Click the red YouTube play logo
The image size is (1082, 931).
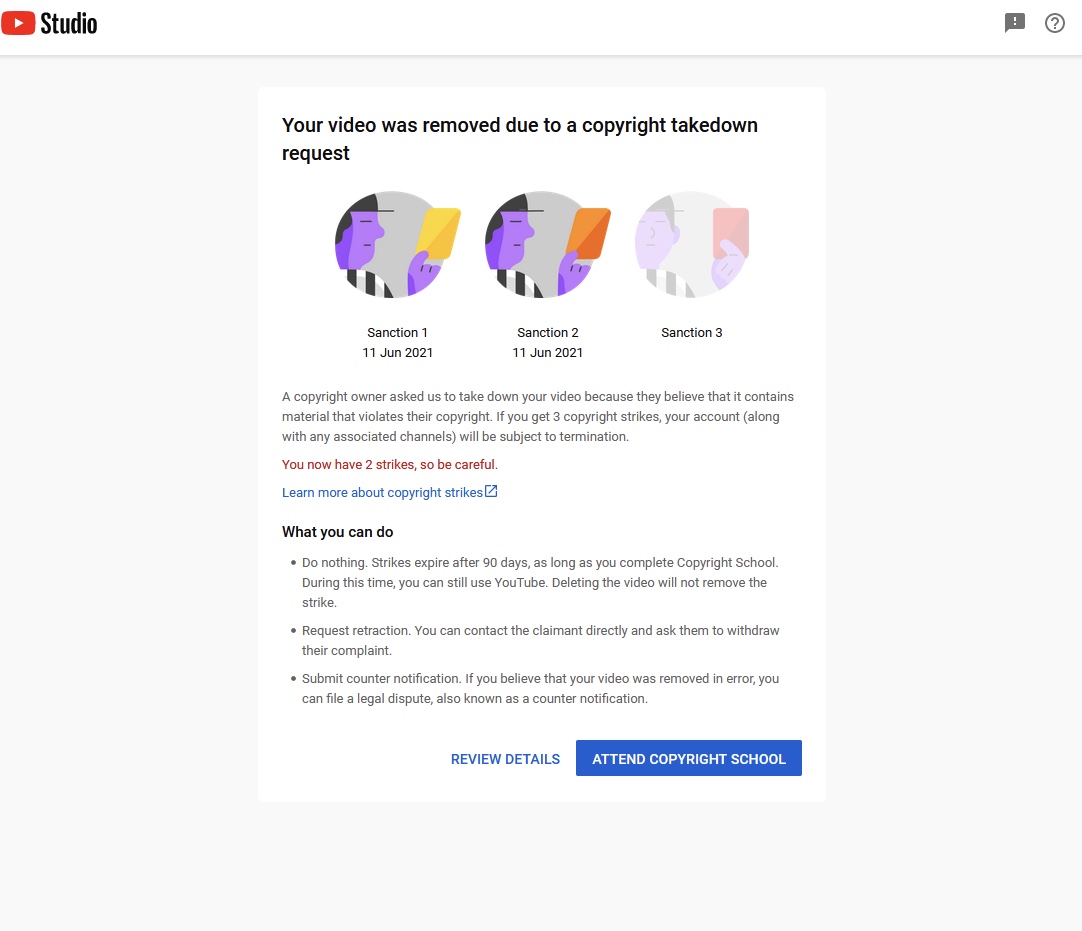click(19, 23)
